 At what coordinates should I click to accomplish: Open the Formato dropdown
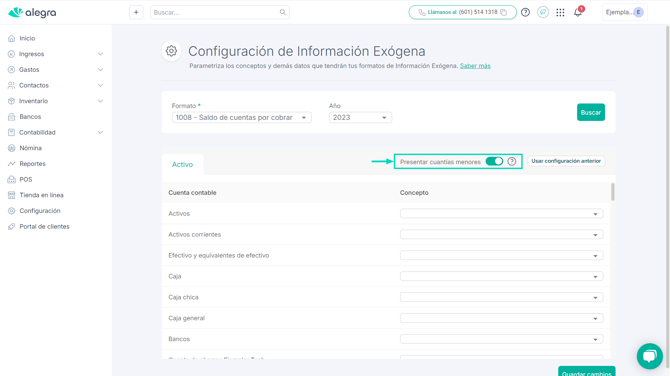241,118
